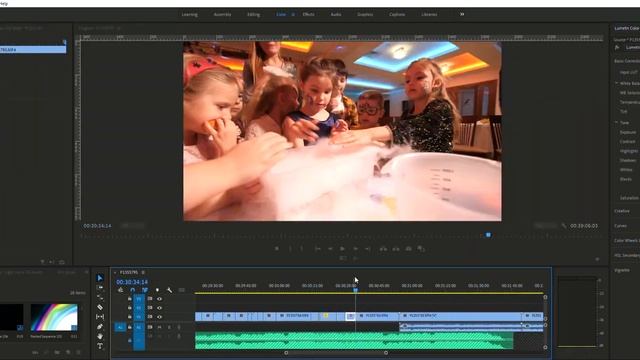Expand the Creative section
Image resolution: width=640 pixels, height=360 pixels.
622,211
